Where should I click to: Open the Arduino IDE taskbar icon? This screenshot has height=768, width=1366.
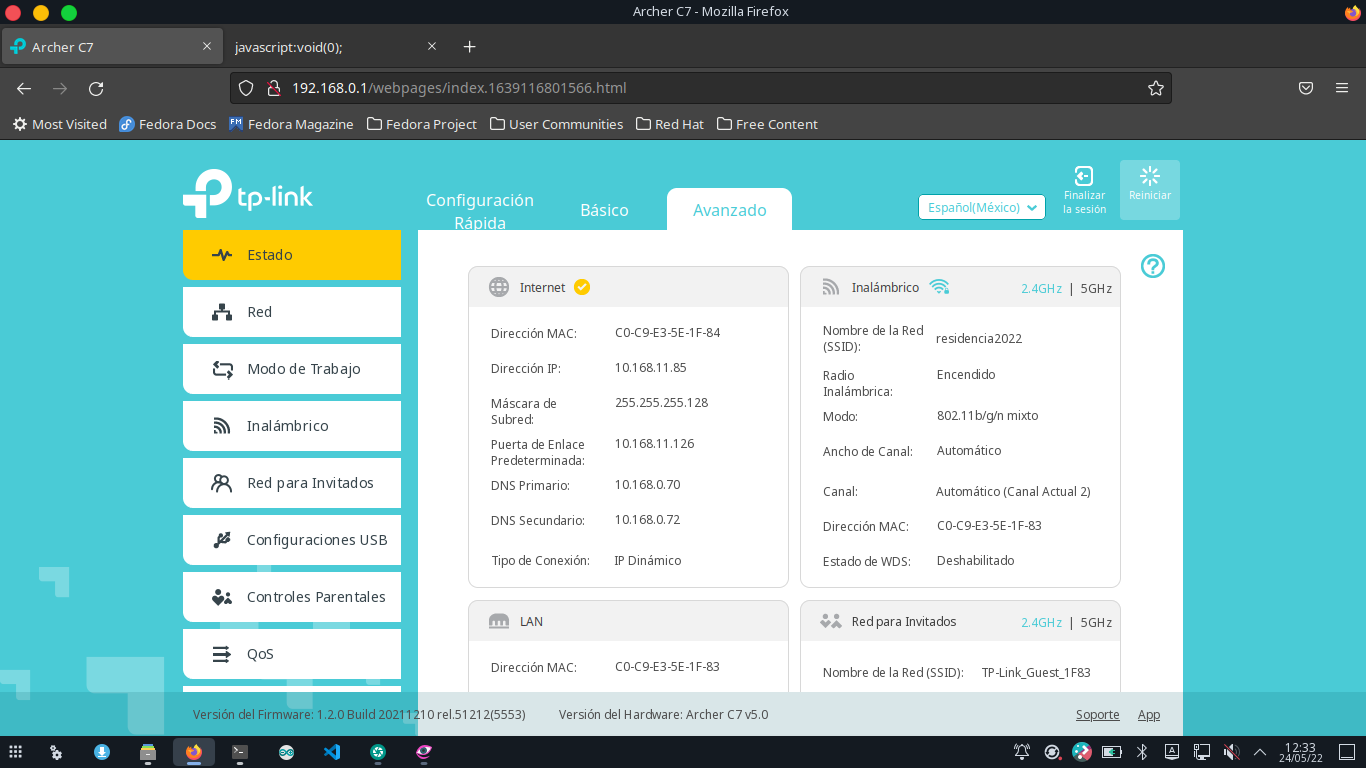point(286,752)
